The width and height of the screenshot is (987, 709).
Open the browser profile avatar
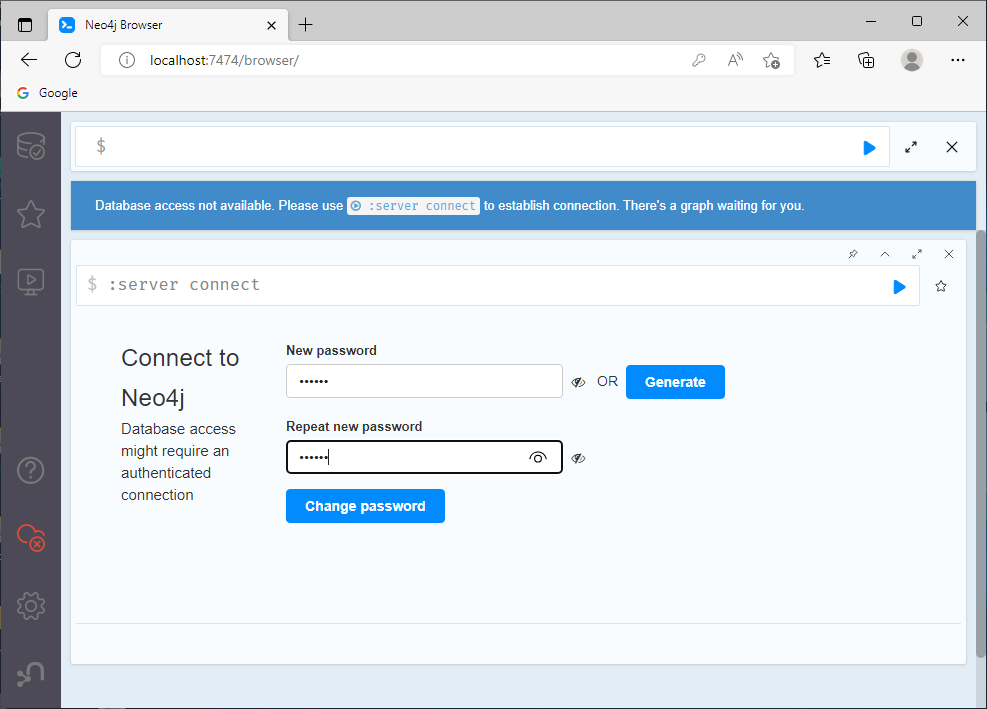[x=911, y=60]
